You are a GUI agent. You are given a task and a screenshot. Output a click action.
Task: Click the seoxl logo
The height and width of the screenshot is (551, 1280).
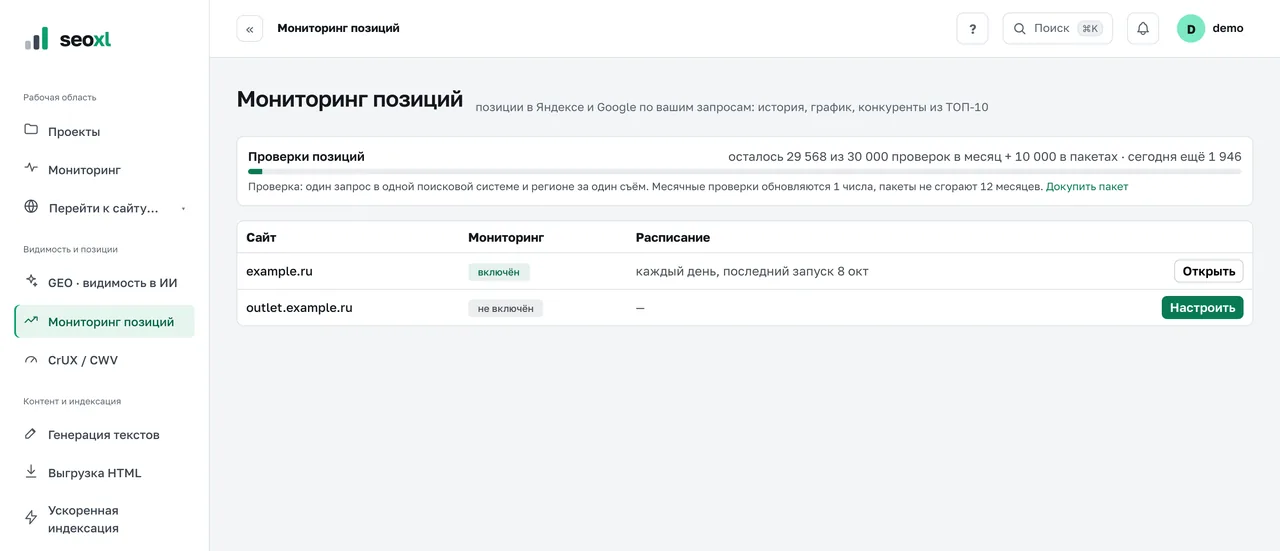point(68,40)
